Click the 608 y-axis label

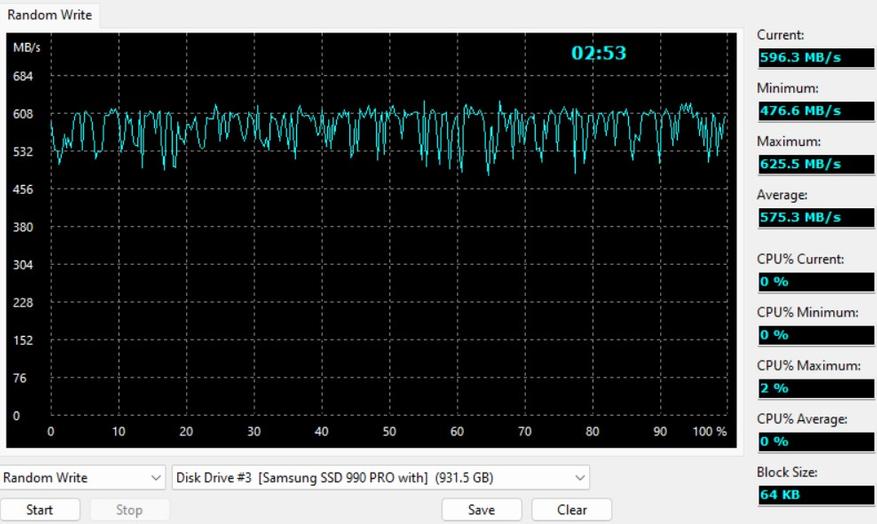23,114
